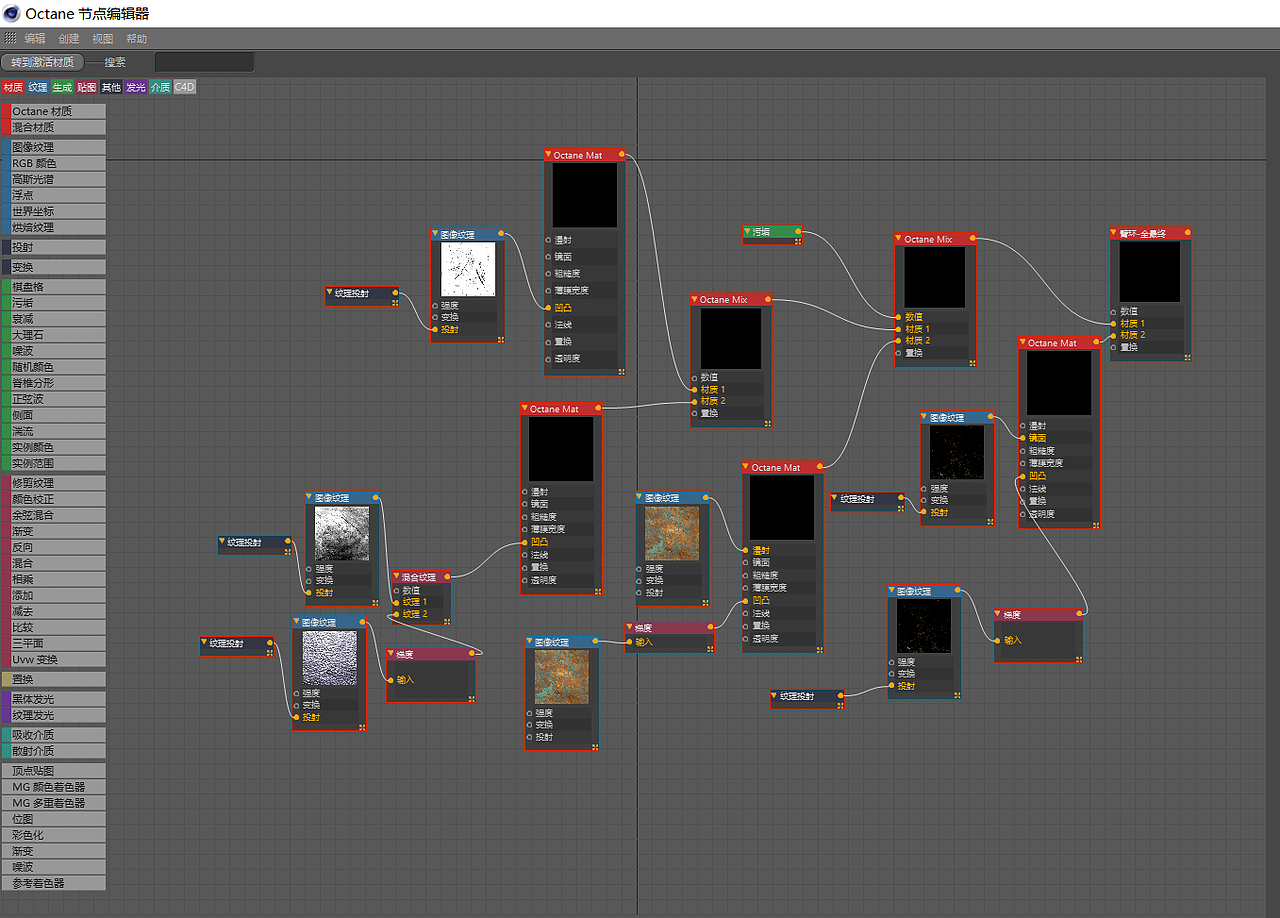Select 散射介质 in the node list

click(54, 751)
